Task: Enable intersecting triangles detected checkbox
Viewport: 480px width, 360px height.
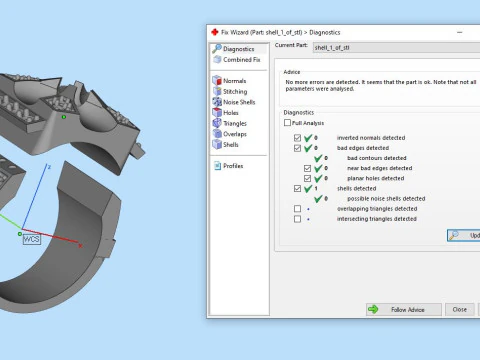Action: (x=297, y=219)
